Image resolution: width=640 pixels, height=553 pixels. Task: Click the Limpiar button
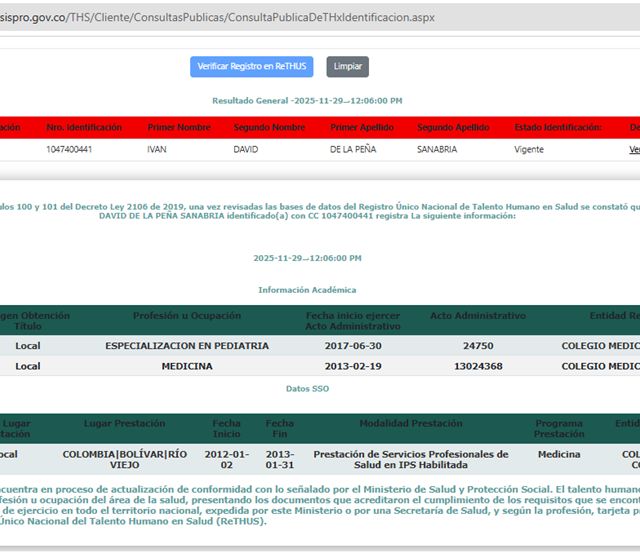tap(347, 67)
